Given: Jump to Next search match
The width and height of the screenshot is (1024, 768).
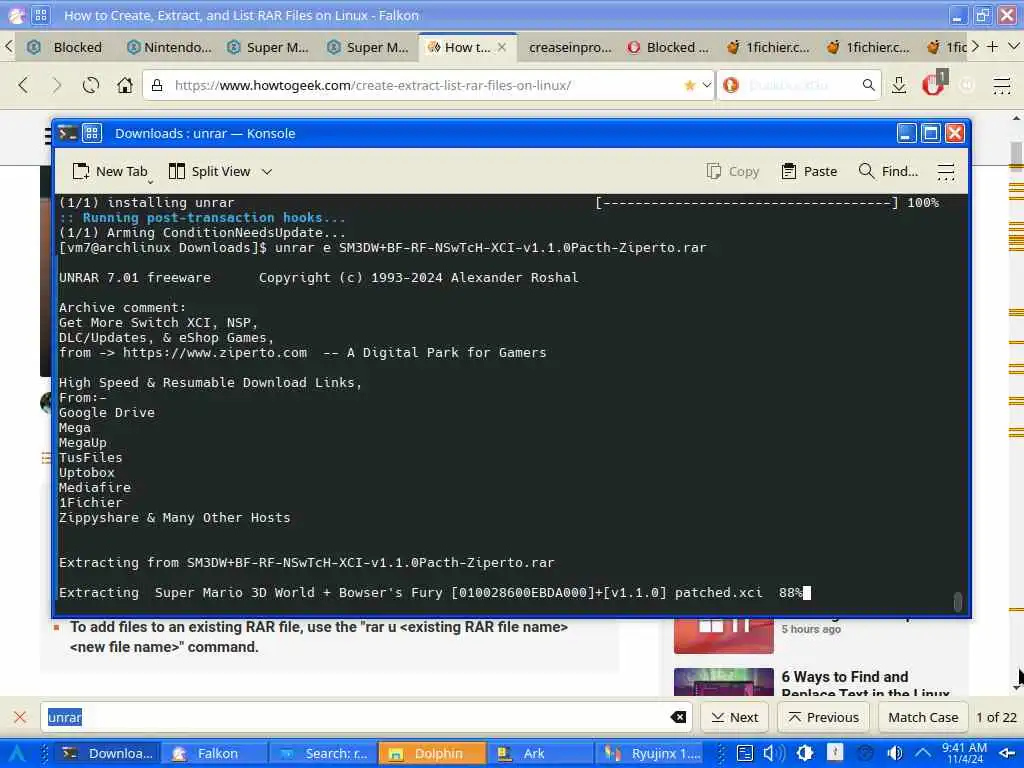Looking at the screenshot, I should (735, 717).
